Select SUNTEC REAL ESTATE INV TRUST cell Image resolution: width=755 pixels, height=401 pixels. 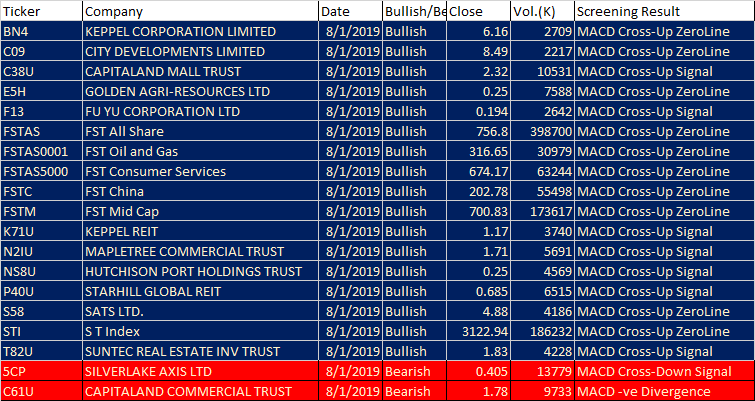coord(200,351)
